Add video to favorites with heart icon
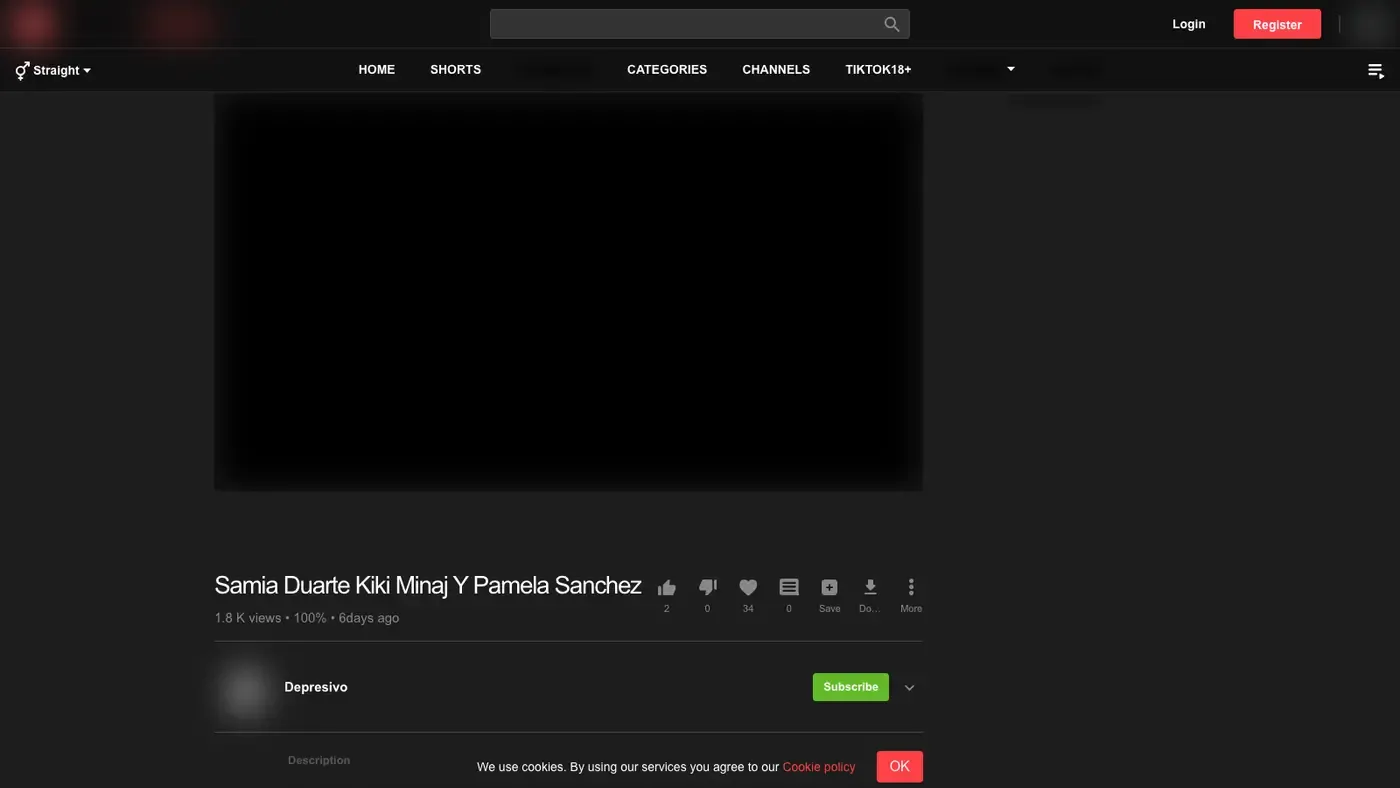This screenshot has width=1400, height=788. (x=748, y=587)
